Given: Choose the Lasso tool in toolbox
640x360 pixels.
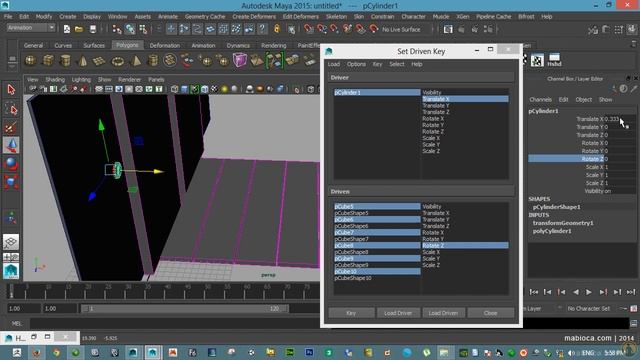Looking at the screenshot, I should click(x=11, y=109).
